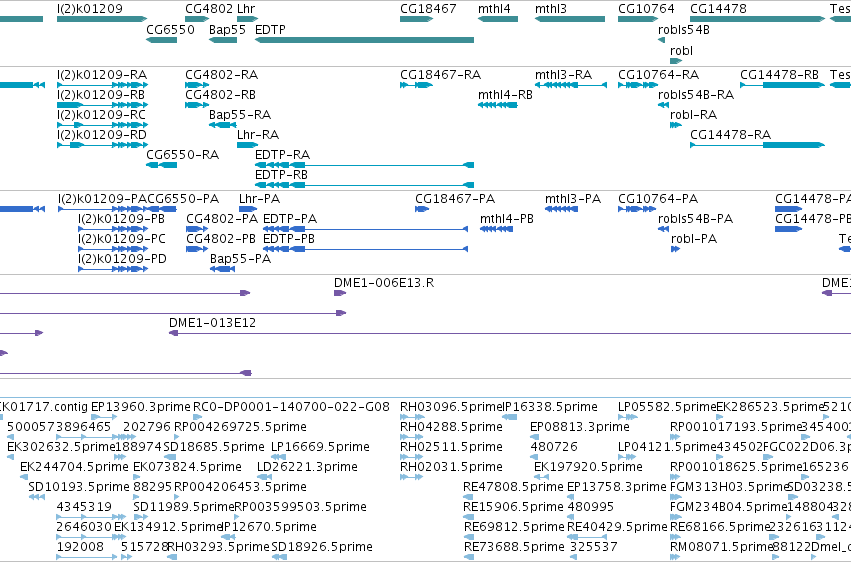Select the mthl3 gene label

pos(550,9)
